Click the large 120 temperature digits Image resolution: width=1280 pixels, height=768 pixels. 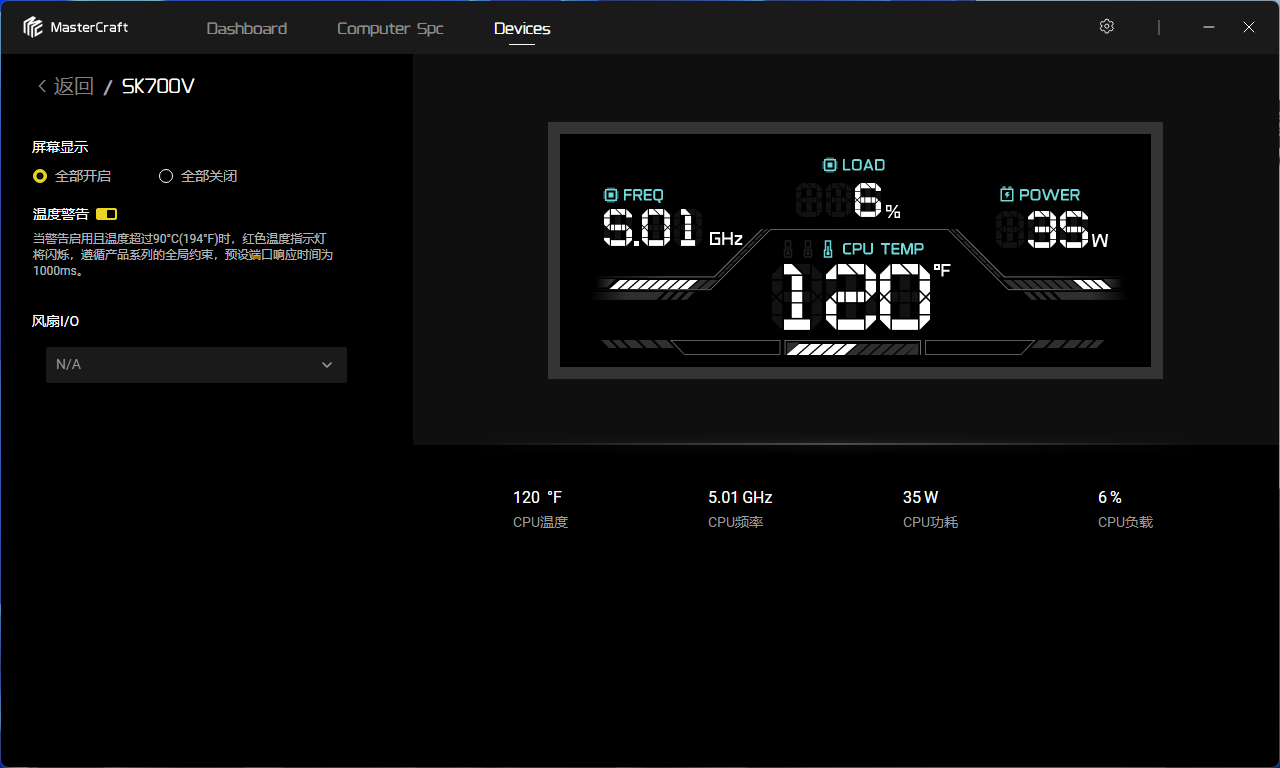(856, 298)
